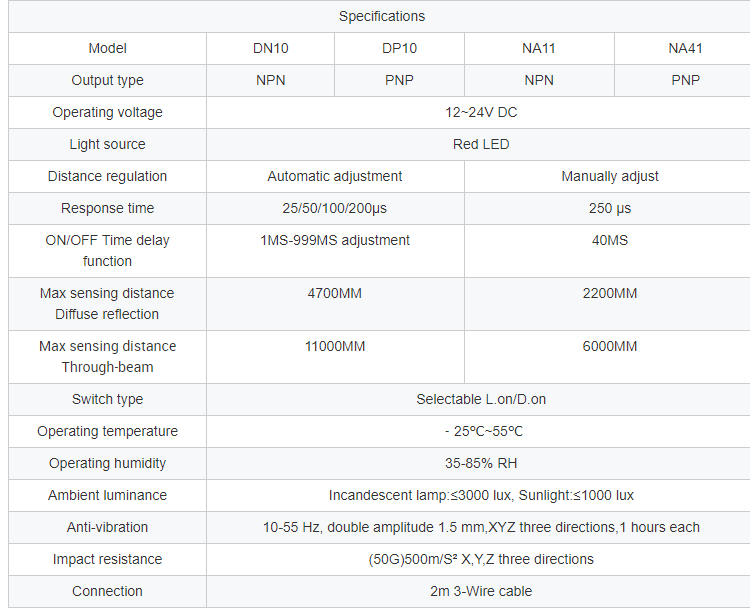This screenshot has height=608, width=750.
Task: Click the Specifications table header
Action: tap(381, 16)
